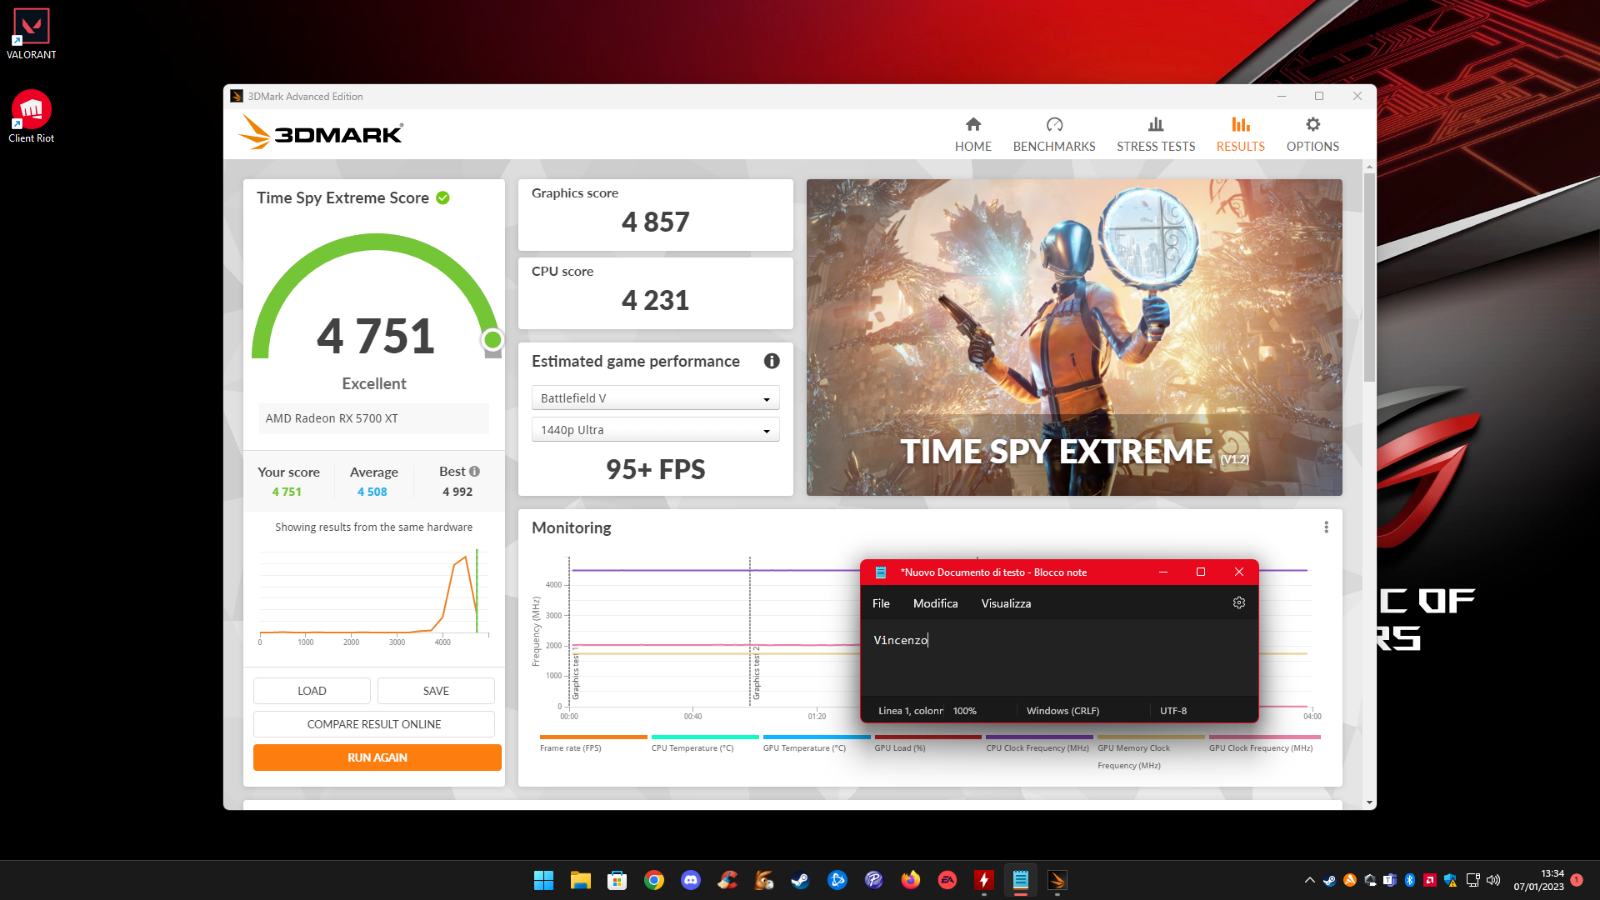Screen dimensions: 1600x900
Task: Open Microsoft Store from the taskbar
Action: (617, 880)
